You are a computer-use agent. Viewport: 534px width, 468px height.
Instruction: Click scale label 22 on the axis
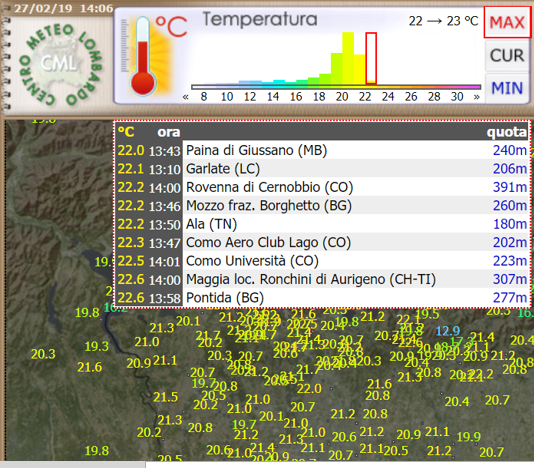click(x=365, y=97)
